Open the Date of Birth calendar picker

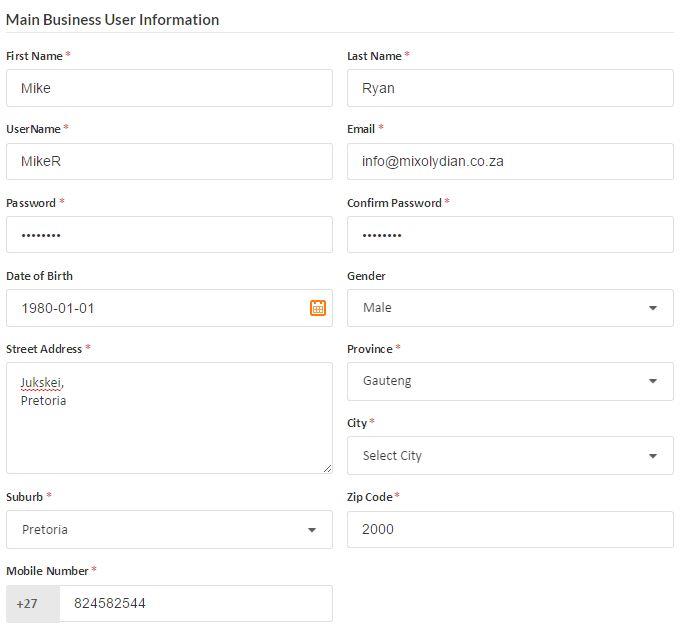click(x=317, y=308)
